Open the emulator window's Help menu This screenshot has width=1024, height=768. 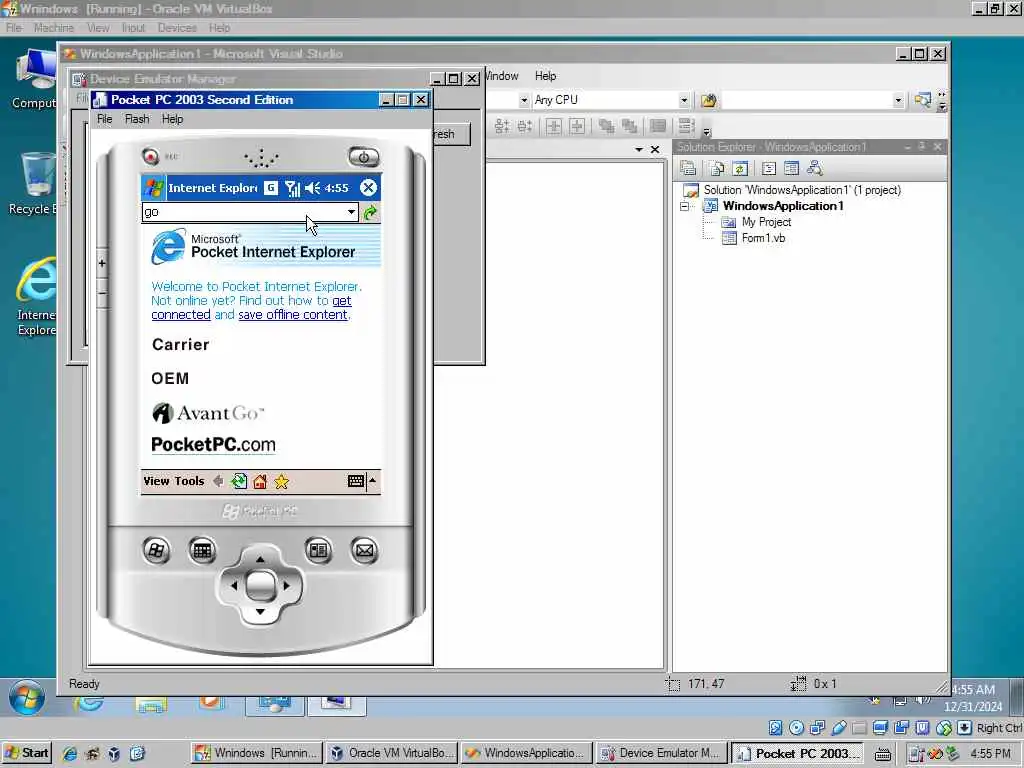pyautogui.click(x=172, y=119)
